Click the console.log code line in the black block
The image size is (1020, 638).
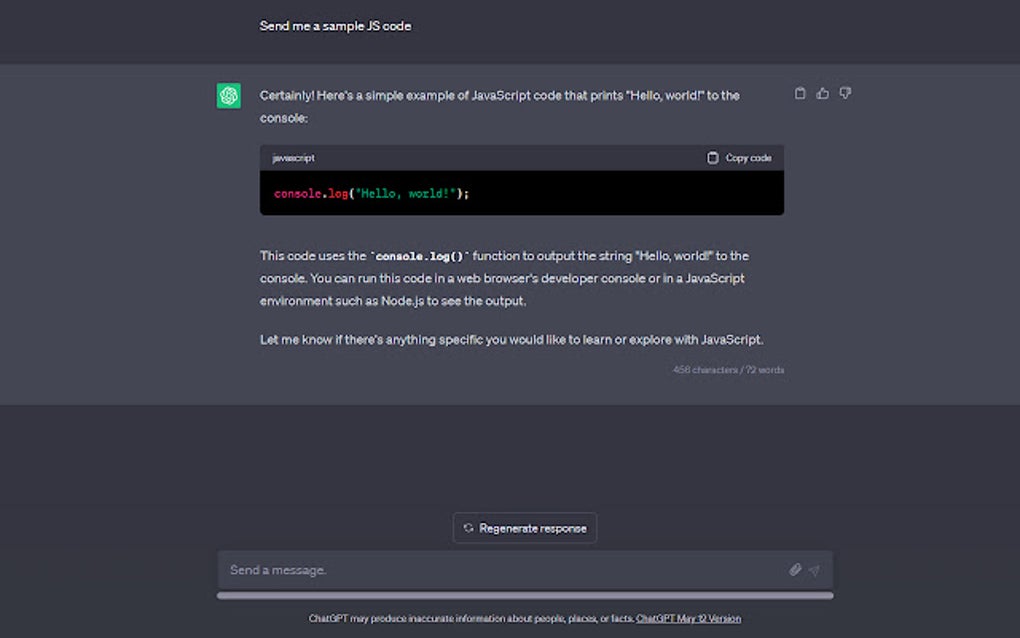(371, 193)
